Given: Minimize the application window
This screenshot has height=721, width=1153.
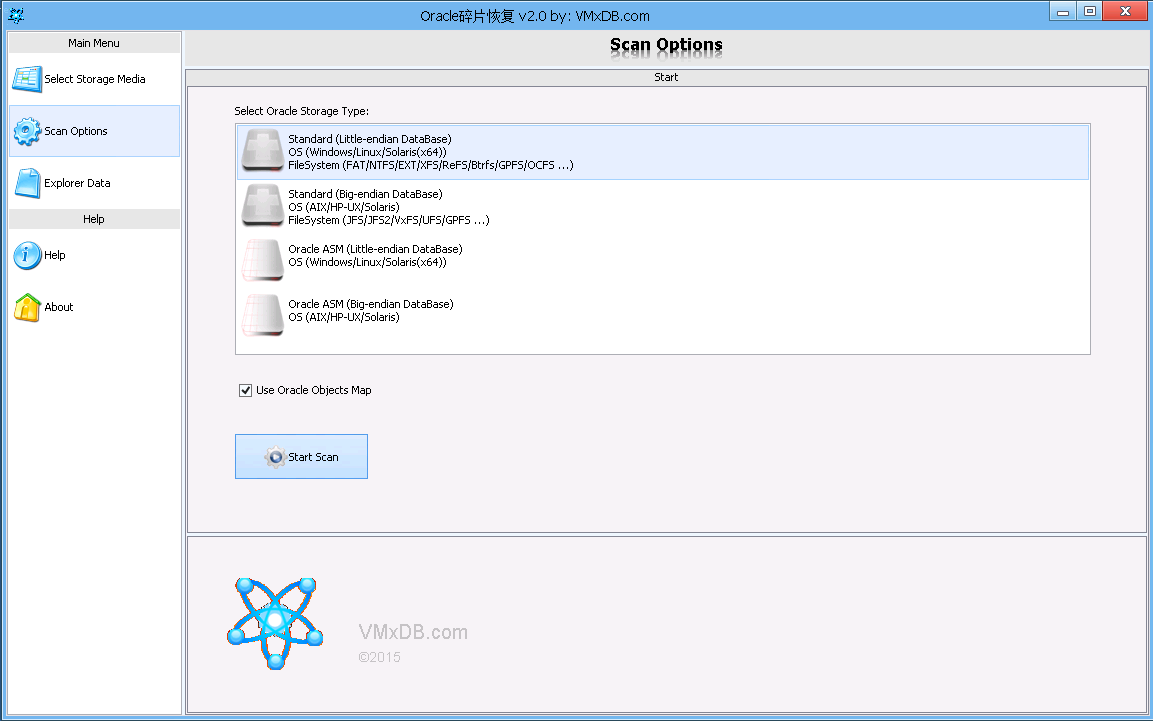Looking at the screenshot, I should tap(1063, 11).
